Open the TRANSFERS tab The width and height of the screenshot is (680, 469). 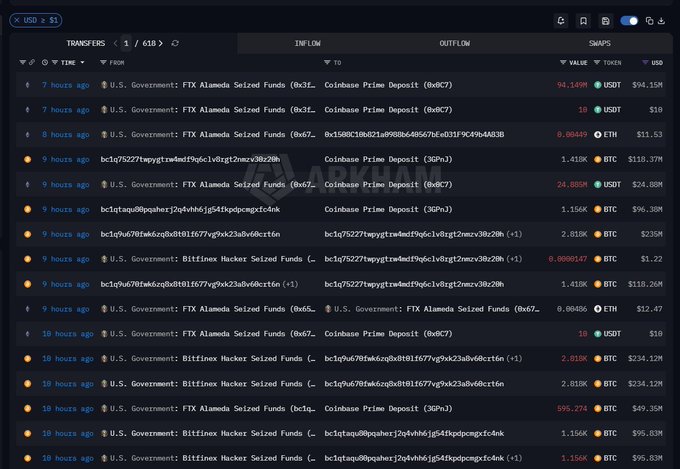pos(85,43)
